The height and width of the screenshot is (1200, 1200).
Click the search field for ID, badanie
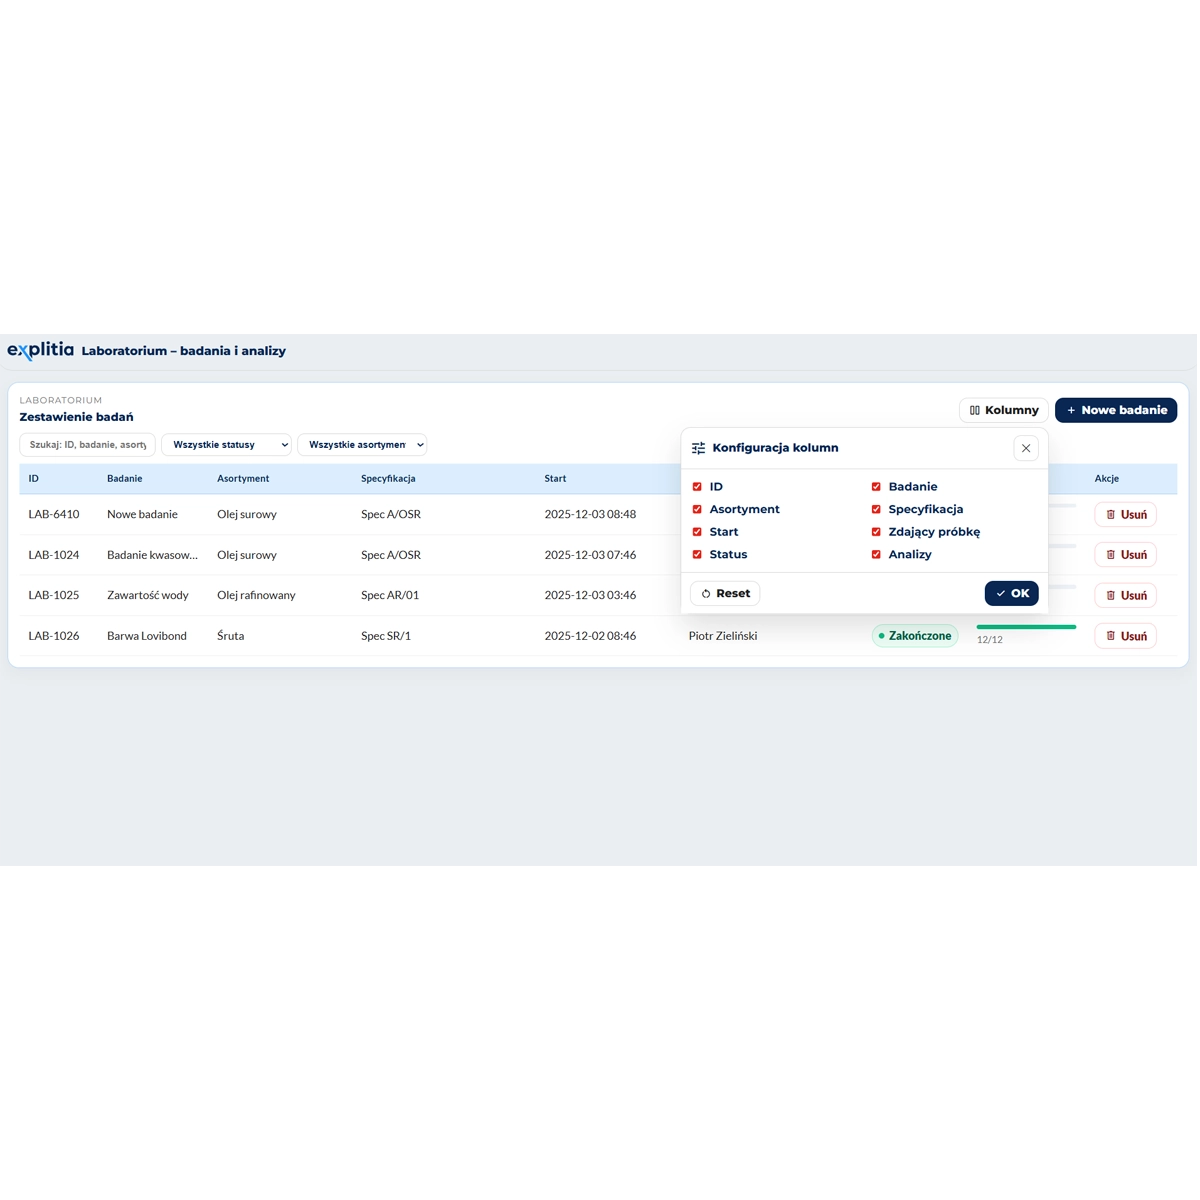point(88,445)
